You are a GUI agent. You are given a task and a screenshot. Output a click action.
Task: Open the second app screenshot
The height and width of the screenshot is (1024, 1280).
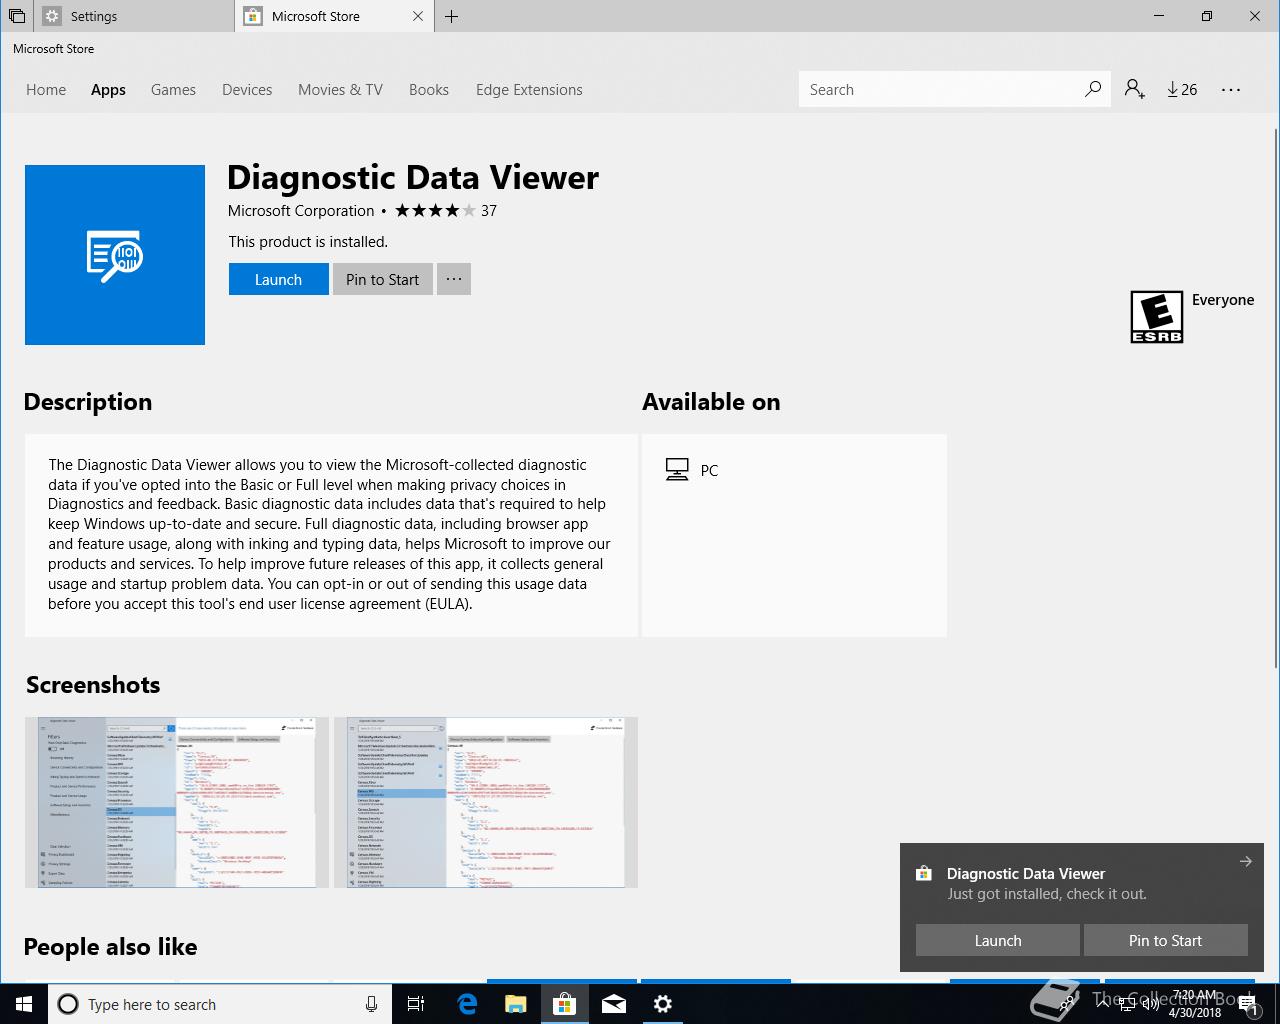pyautogui.click(x=486, y=802)
